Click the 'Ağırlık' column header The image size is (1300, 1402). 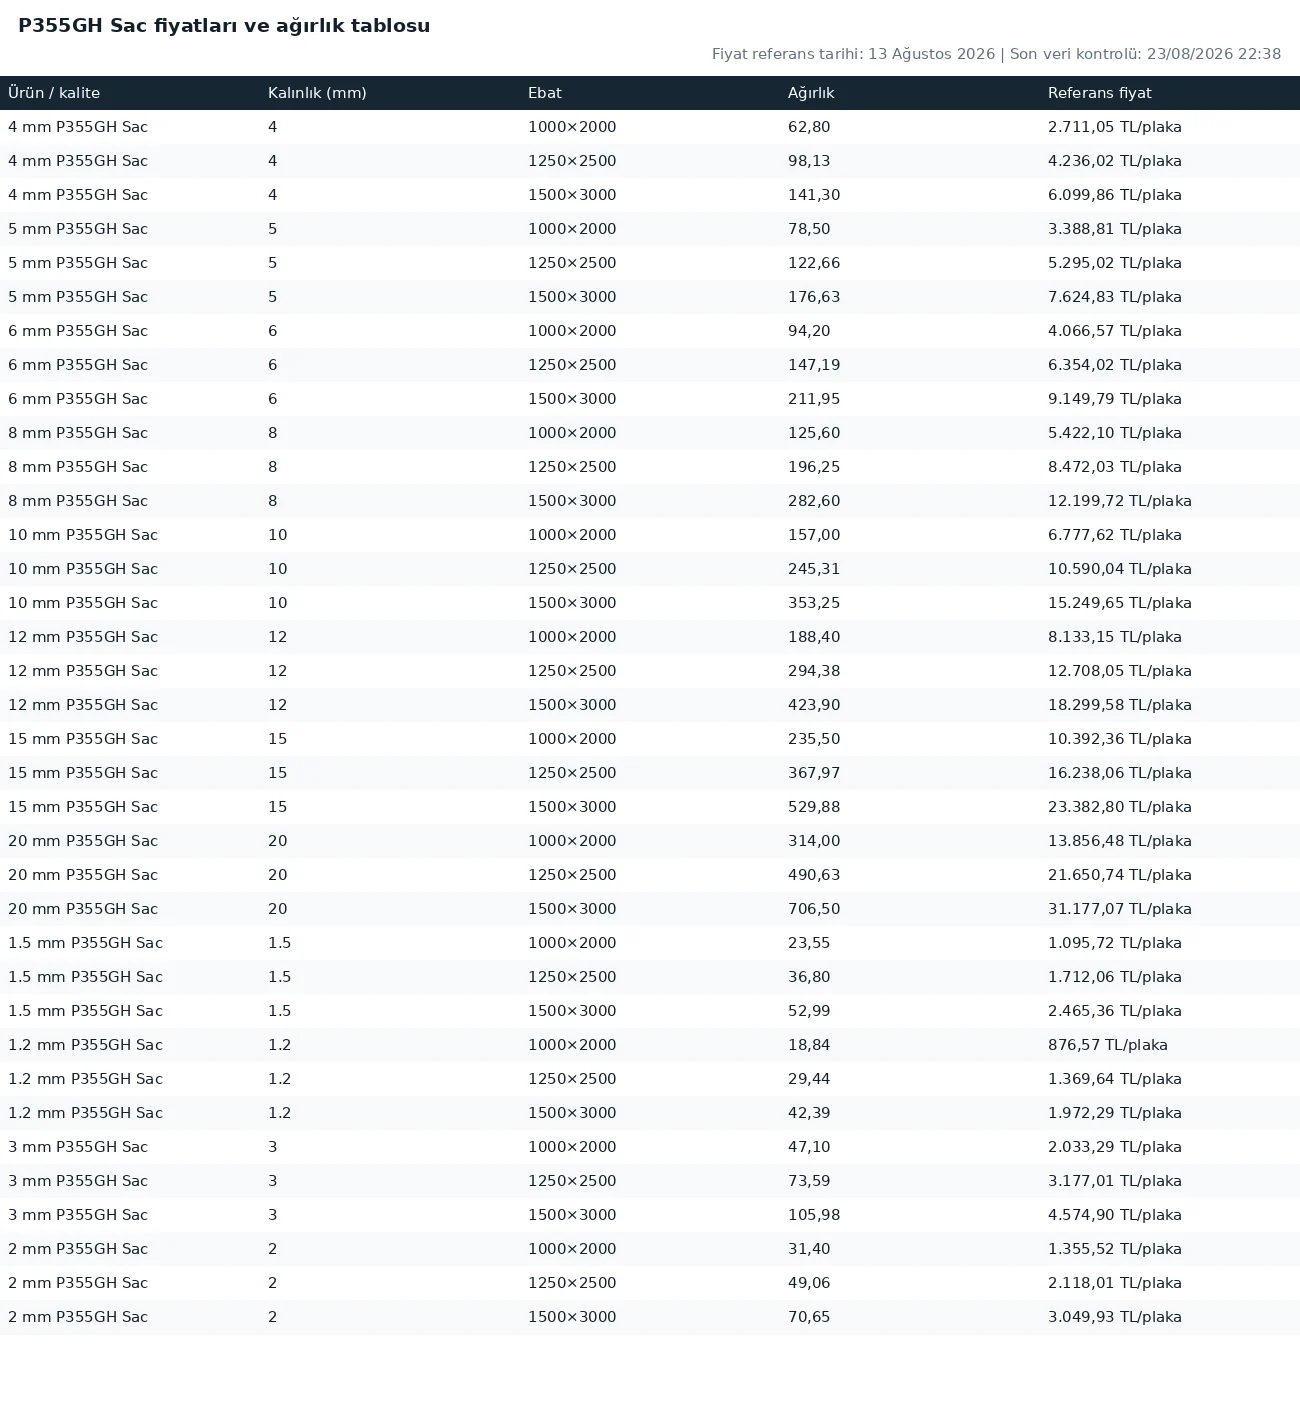tap(811, 93)
